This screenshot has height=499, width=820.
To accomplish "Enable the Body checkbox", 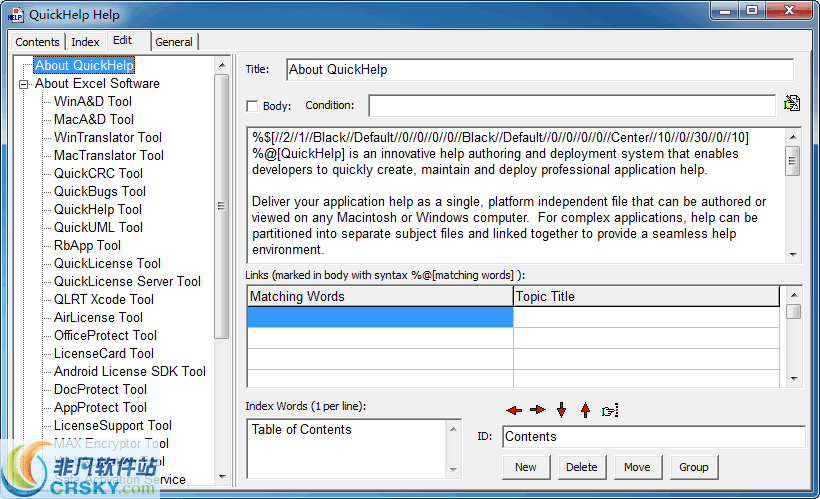I will coord(252,106).
